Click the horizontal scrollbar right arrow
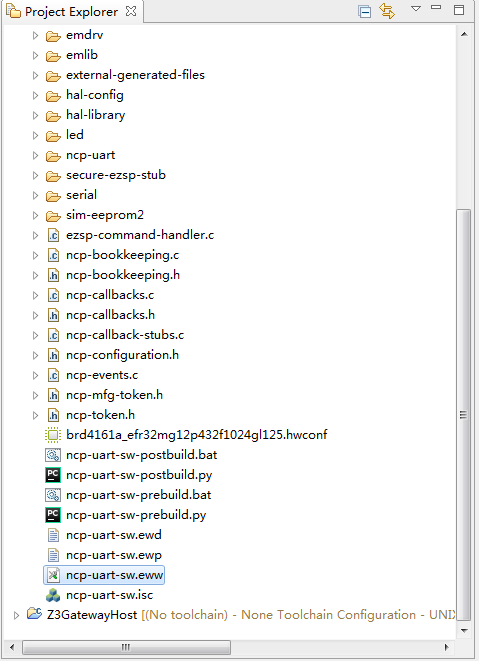 (x=447, y=647)
